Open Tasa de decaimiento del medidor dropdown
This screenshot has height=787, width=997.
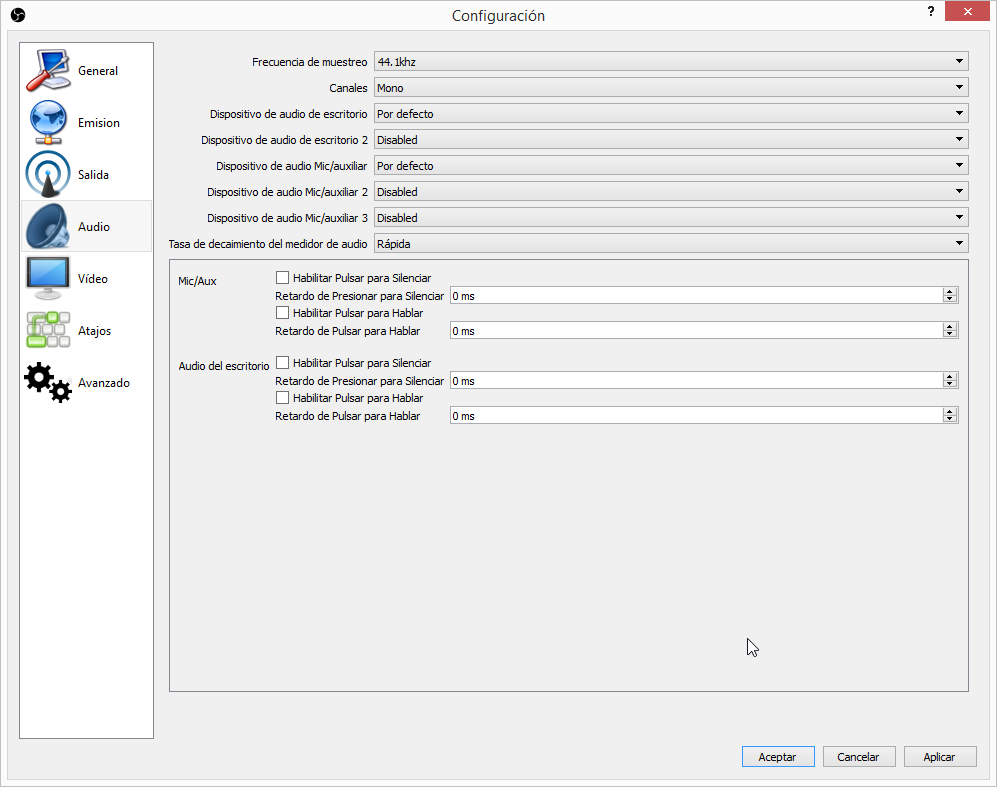click(671, 244)
